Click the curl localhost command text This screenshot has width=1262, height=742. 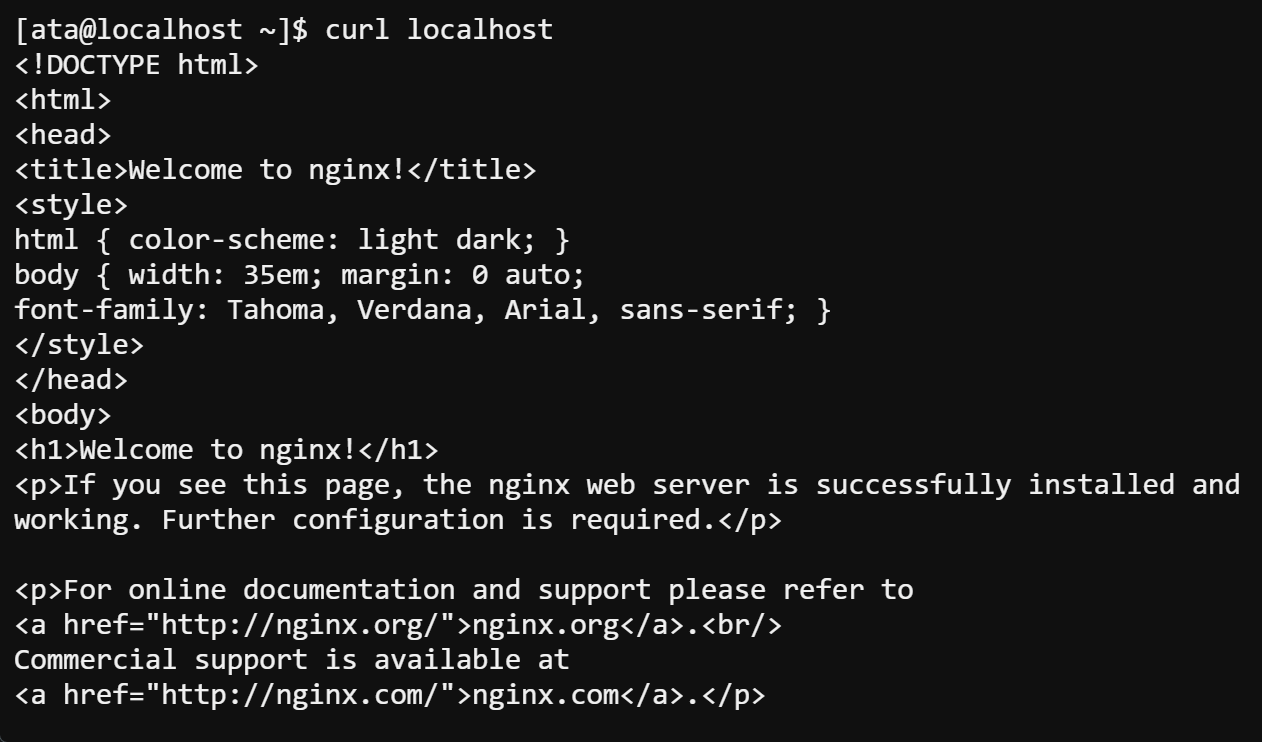click(x=439, y=30)
